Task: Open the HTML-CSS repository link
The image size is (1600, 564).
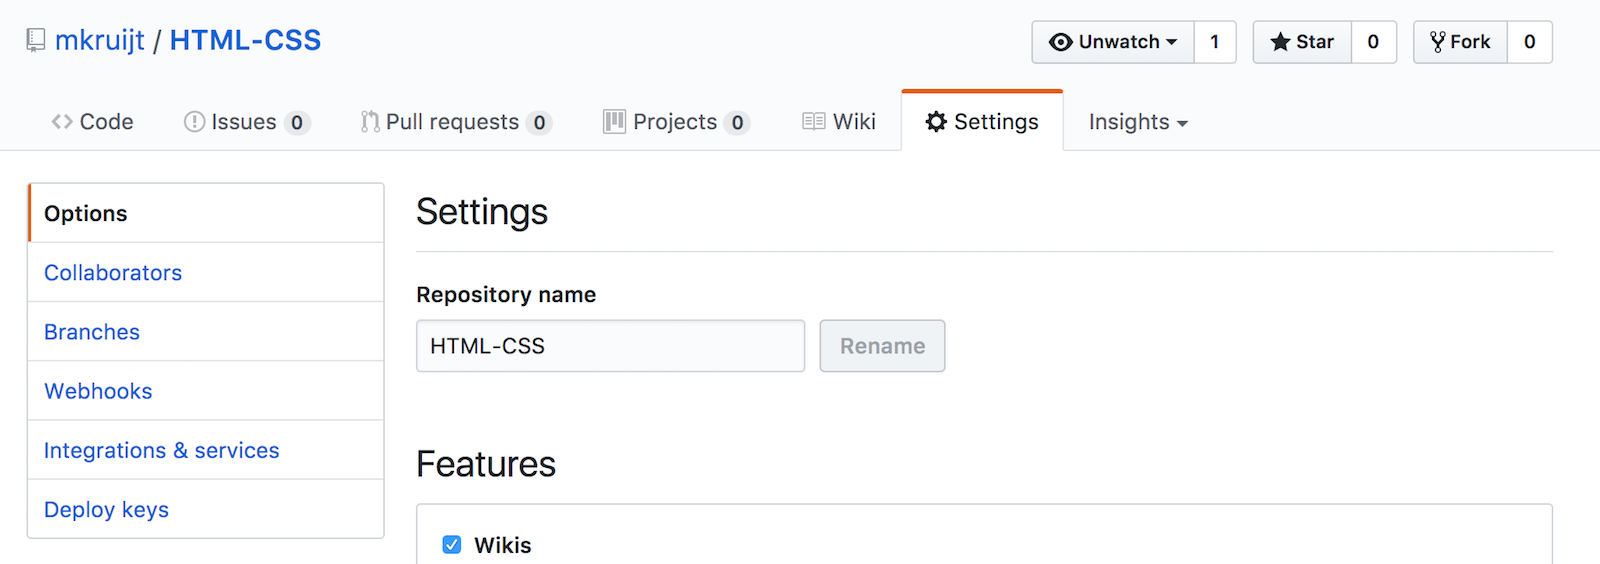Action: [x=245, y=40]
